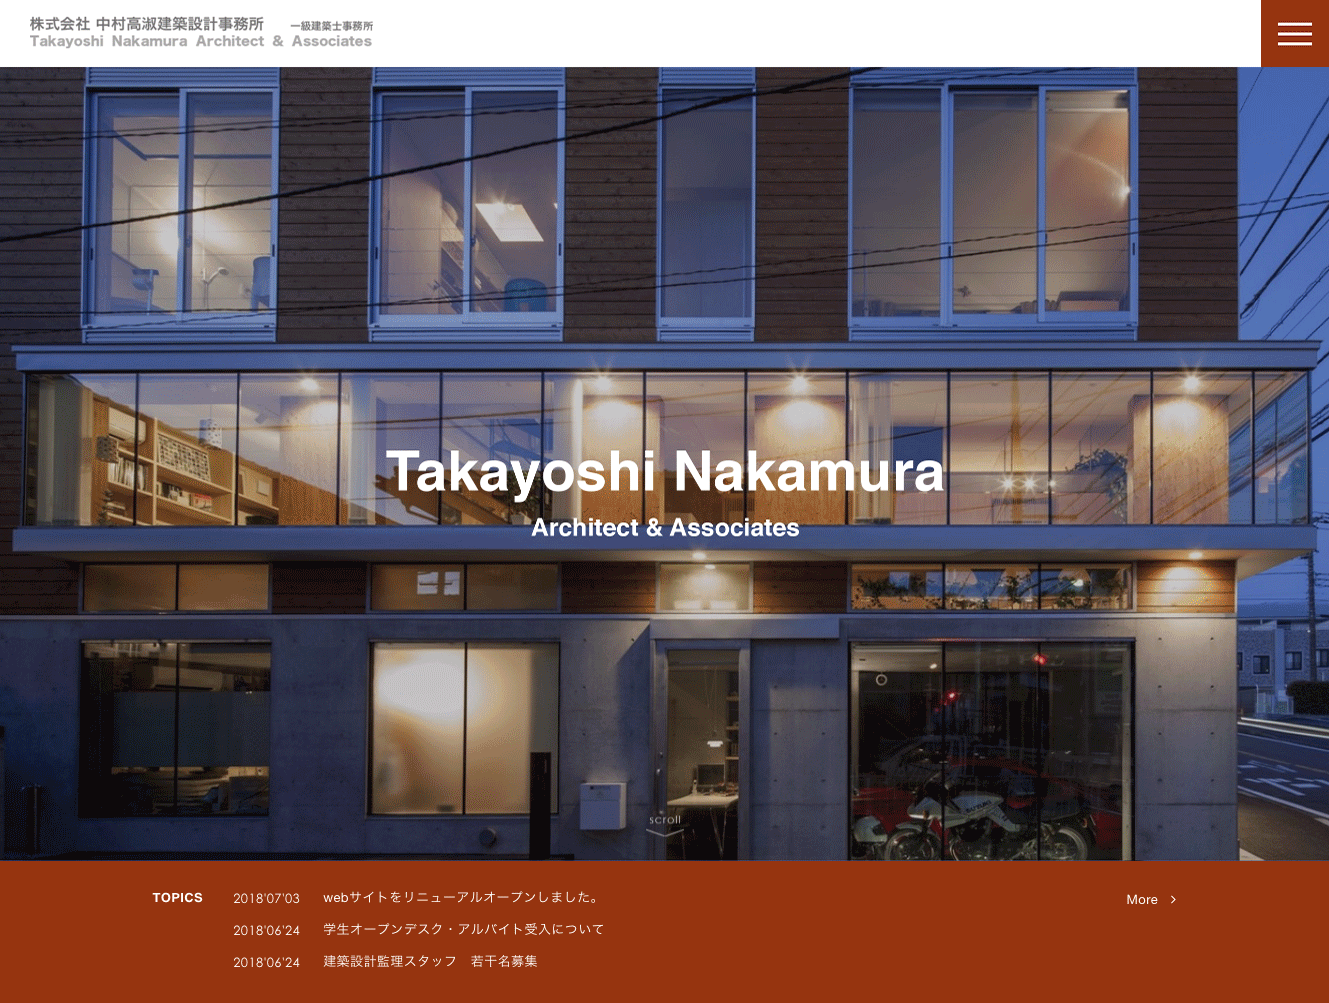Click the chevron next to More

[1173, 900]
